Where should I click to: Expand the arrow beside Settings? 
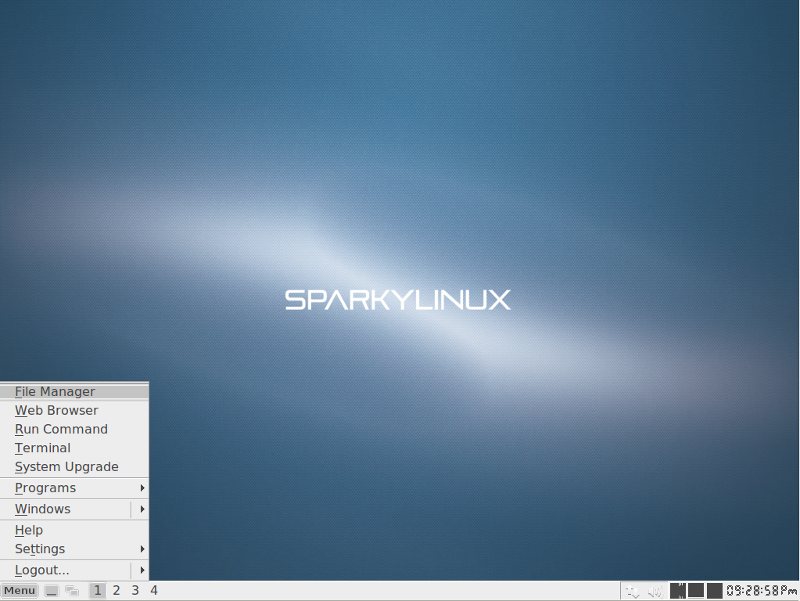tap(142, 549)
